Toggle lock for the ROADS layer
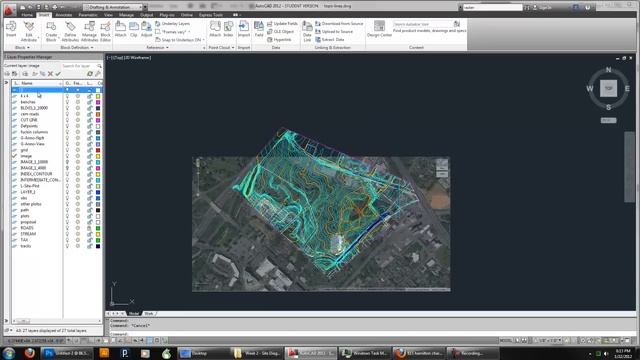Image resolution: width=640 pixels, height=360 pixels. (89, 228)
